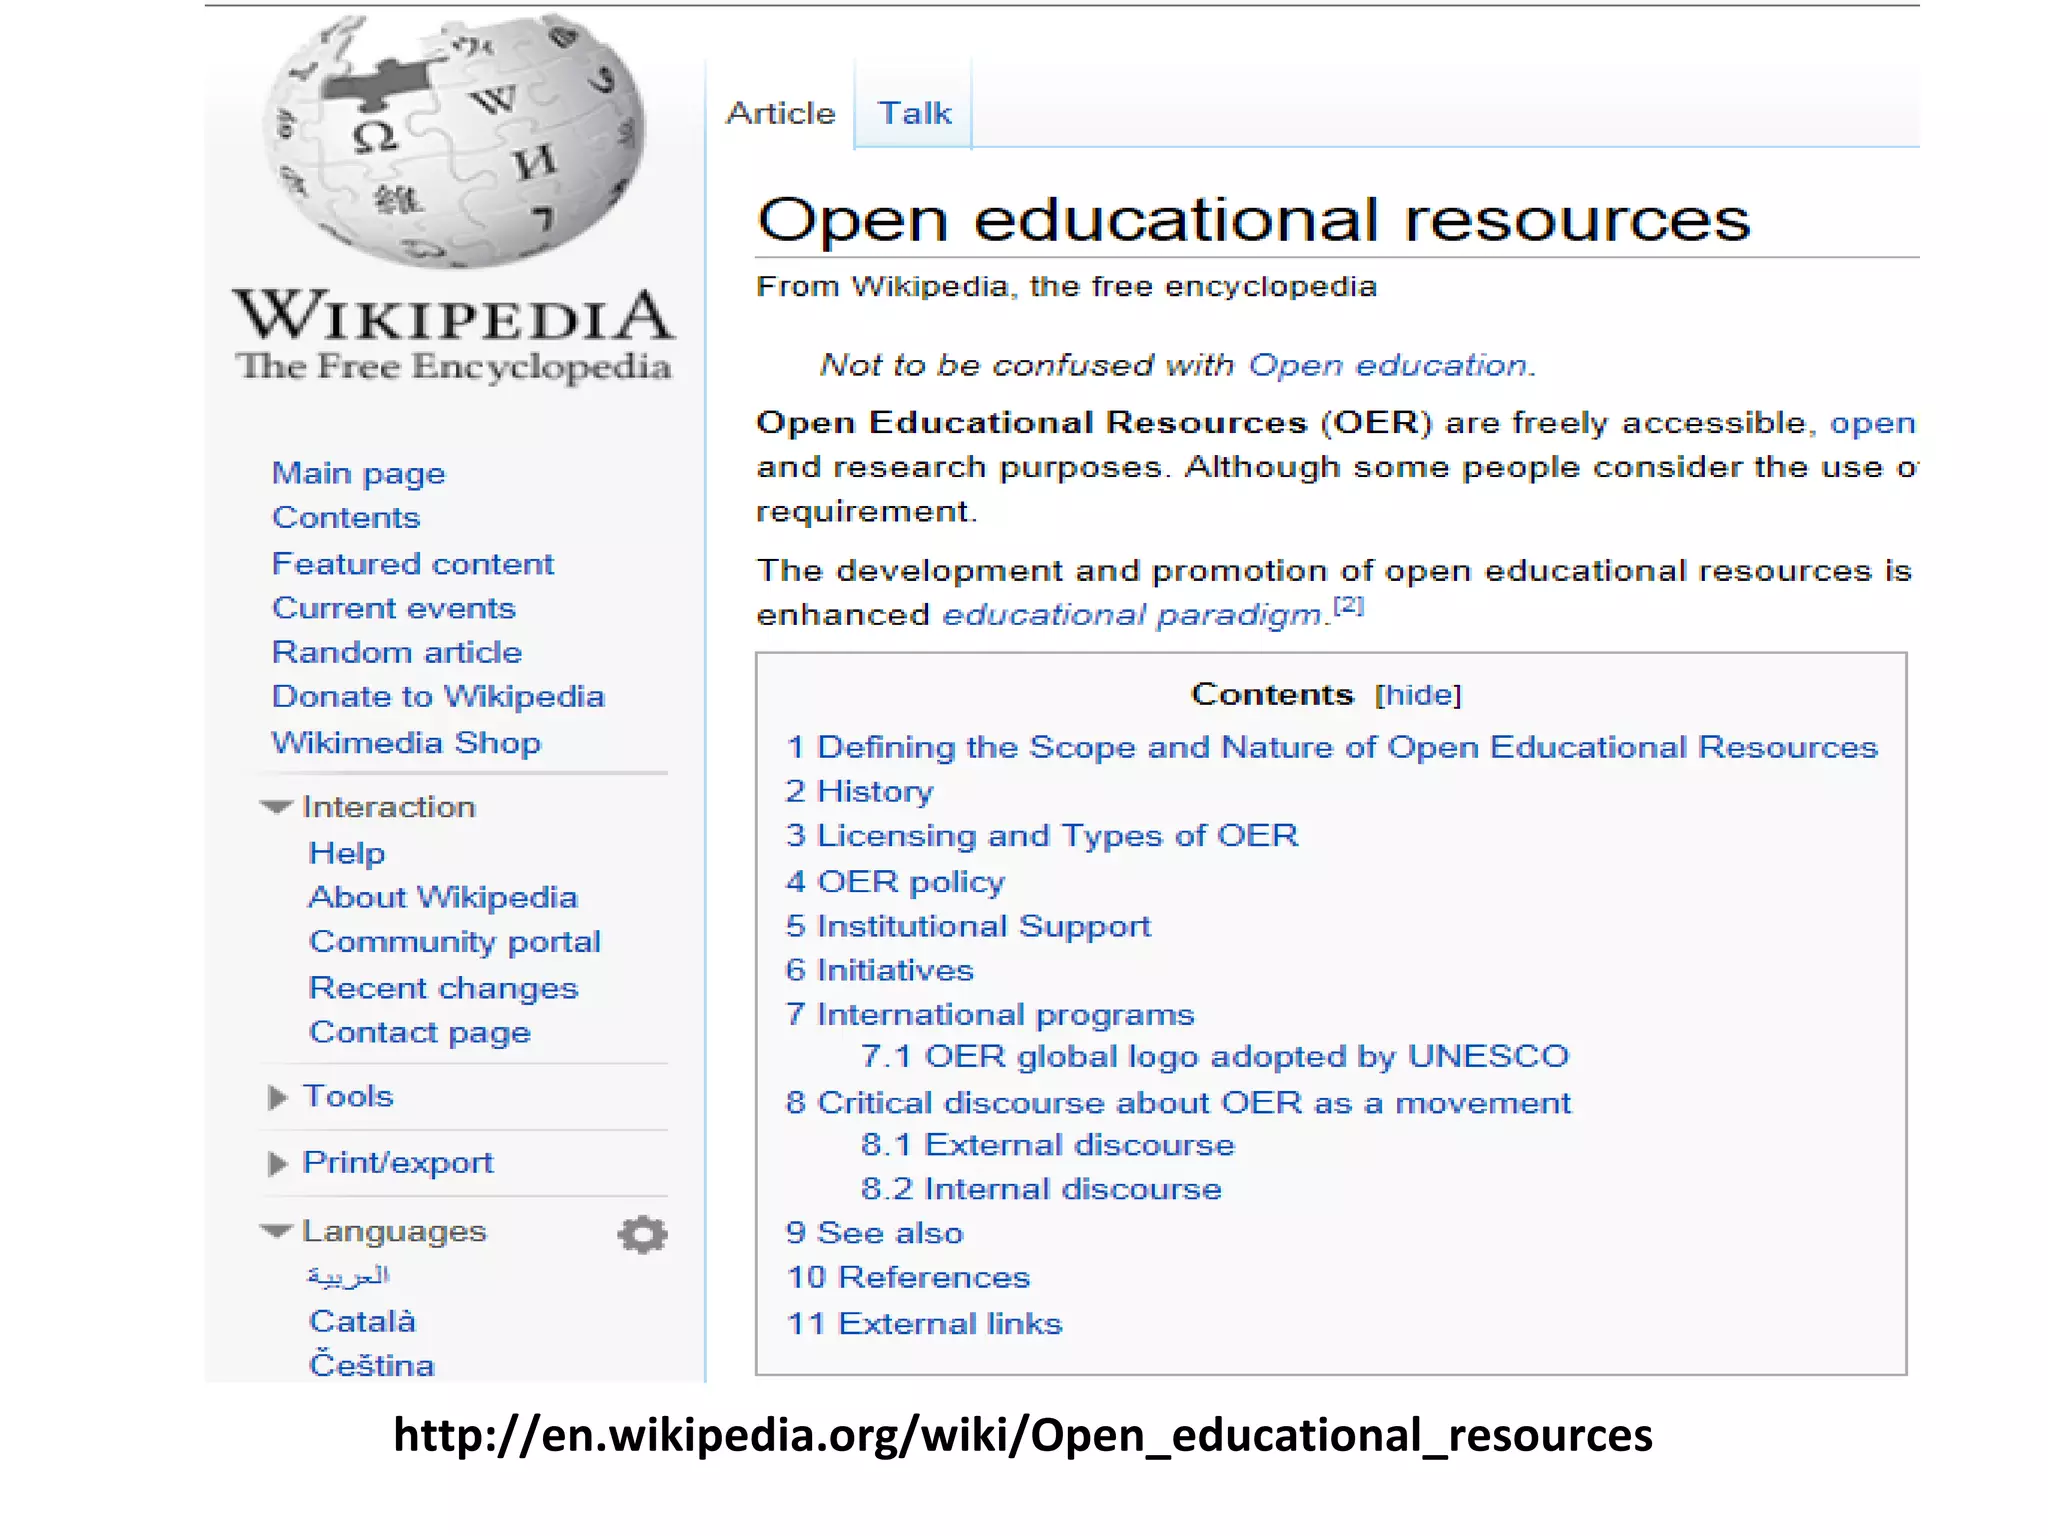Expand the Tools section
Image resolution: width=2048 pixels, height=1536 pixels.
point(348,1096)
